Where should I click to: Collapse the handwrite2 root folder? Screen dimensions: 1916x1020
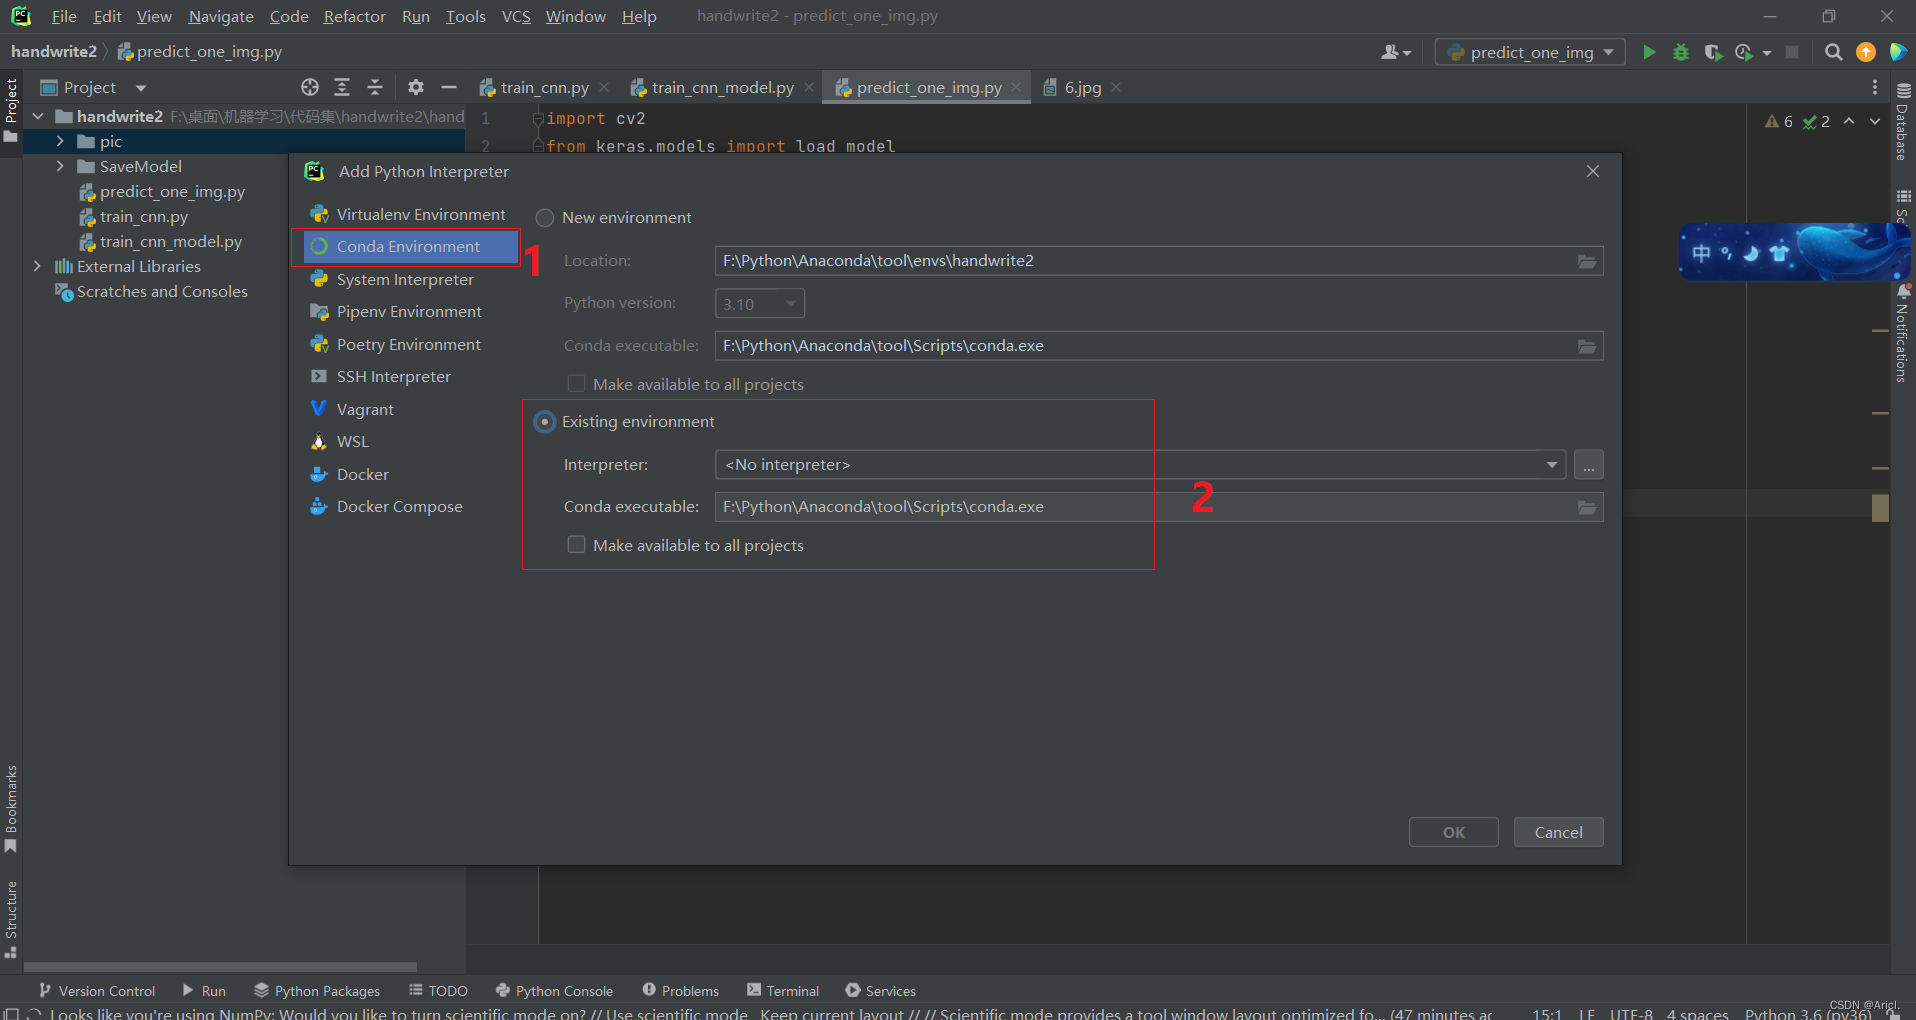37,116
